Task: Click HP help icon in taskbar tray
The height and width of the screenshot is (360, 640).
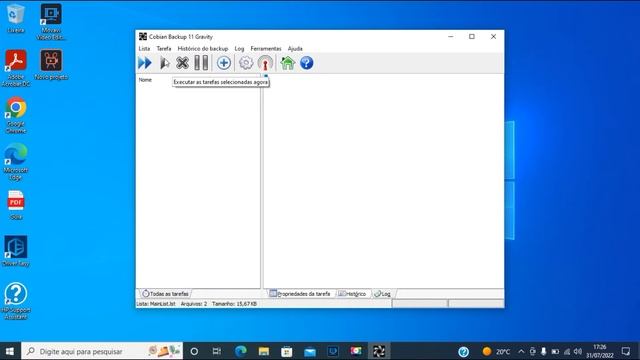Action: (x=463, y=351)
